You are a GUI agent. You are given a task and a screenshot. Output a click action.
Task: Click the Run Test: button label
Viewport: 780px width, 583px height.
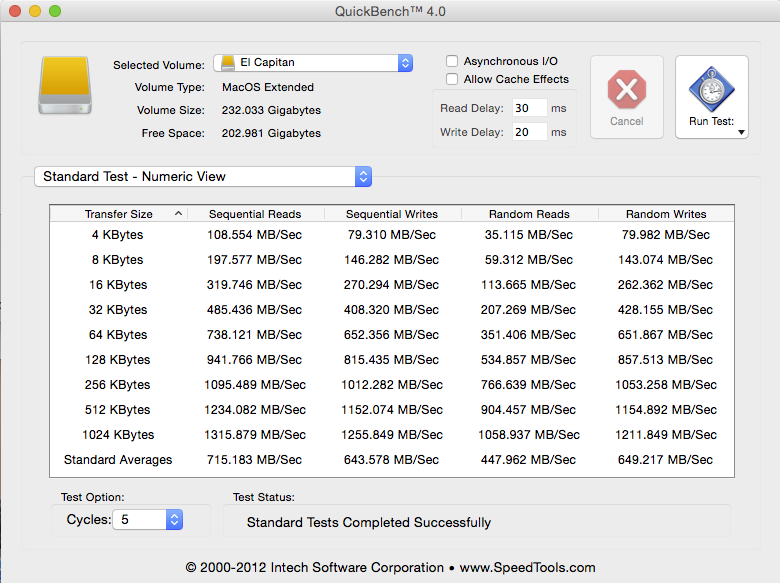point(711,121)
